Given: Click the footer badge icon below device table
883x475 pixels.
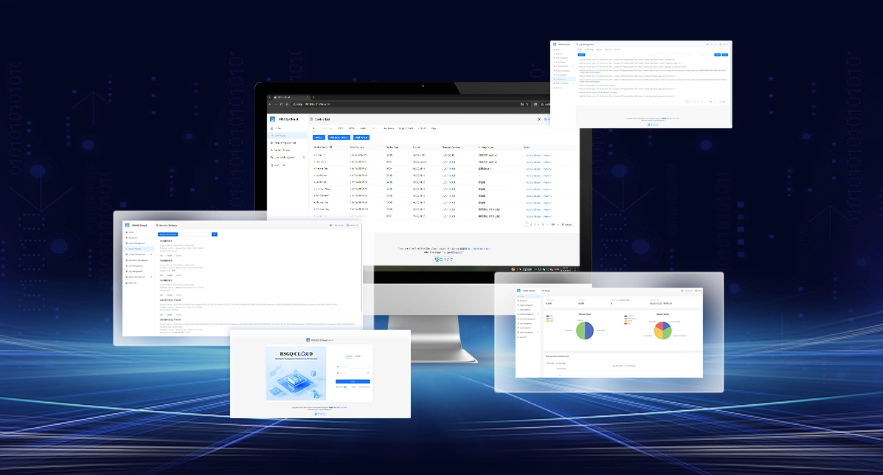Looking at the screenshot, I should [437, 260].
